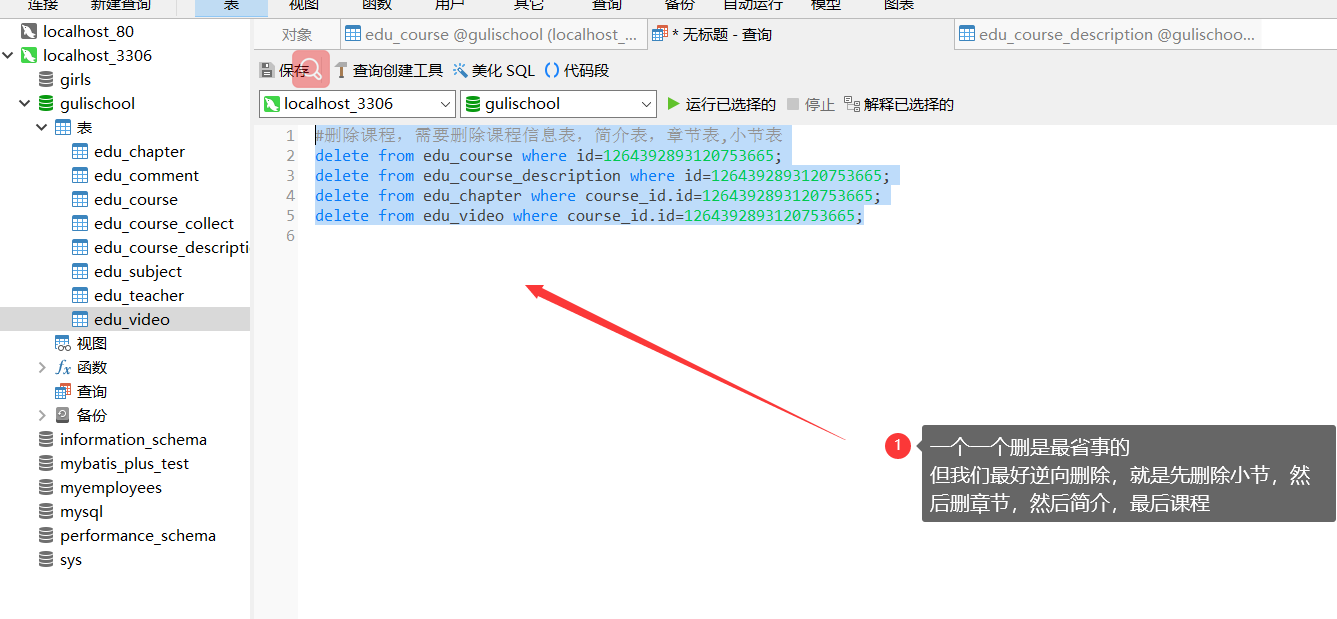
Task: Click the empty line 6 in editor
Action: click(816, 236)
